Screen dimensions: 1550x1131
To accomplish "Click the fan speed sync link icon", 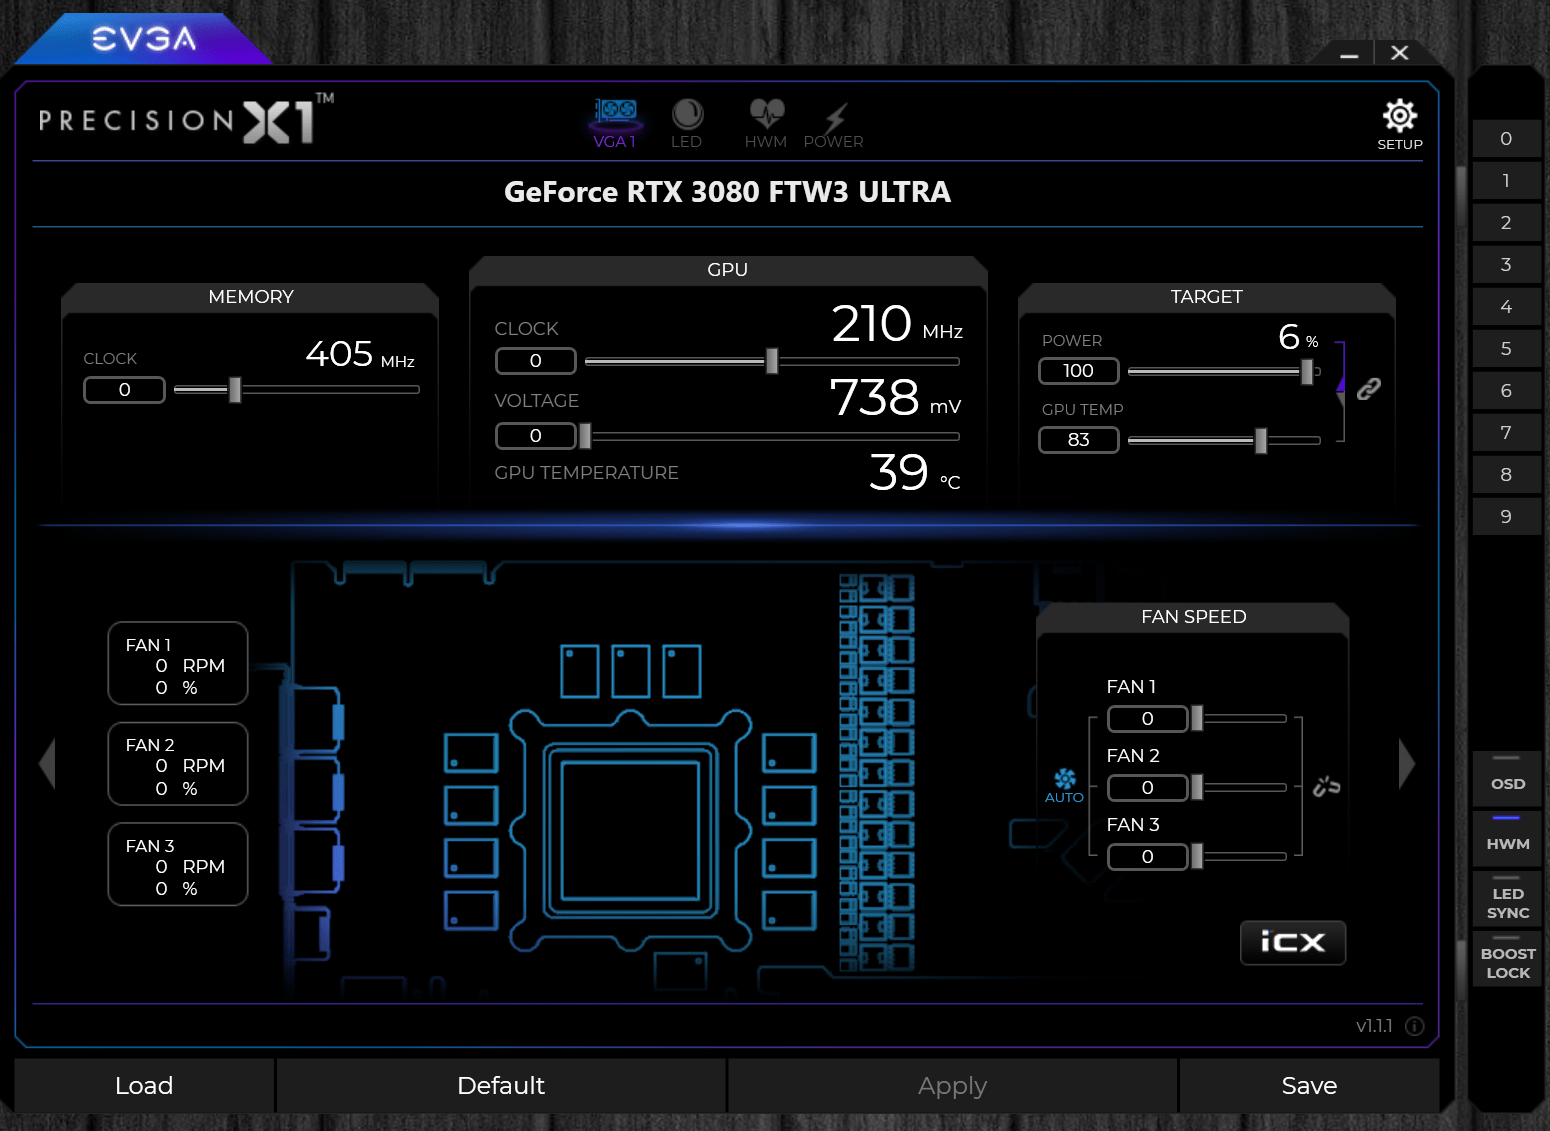I will coord(1327,787).
